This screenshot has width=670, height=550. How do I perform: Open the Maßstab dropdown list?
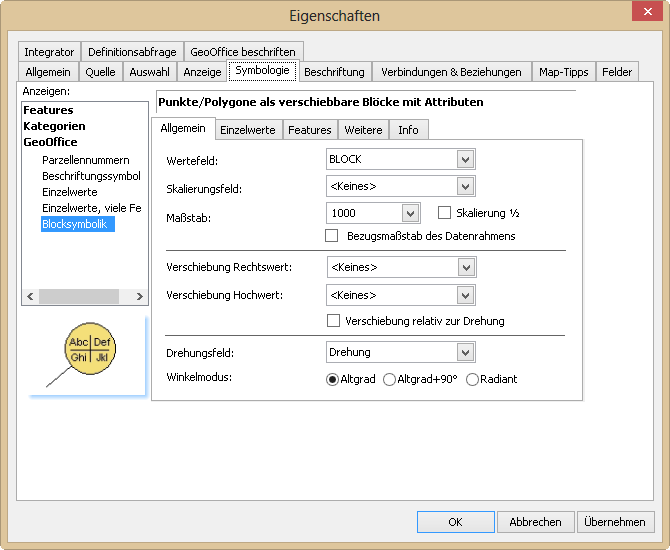coord(410,213)
